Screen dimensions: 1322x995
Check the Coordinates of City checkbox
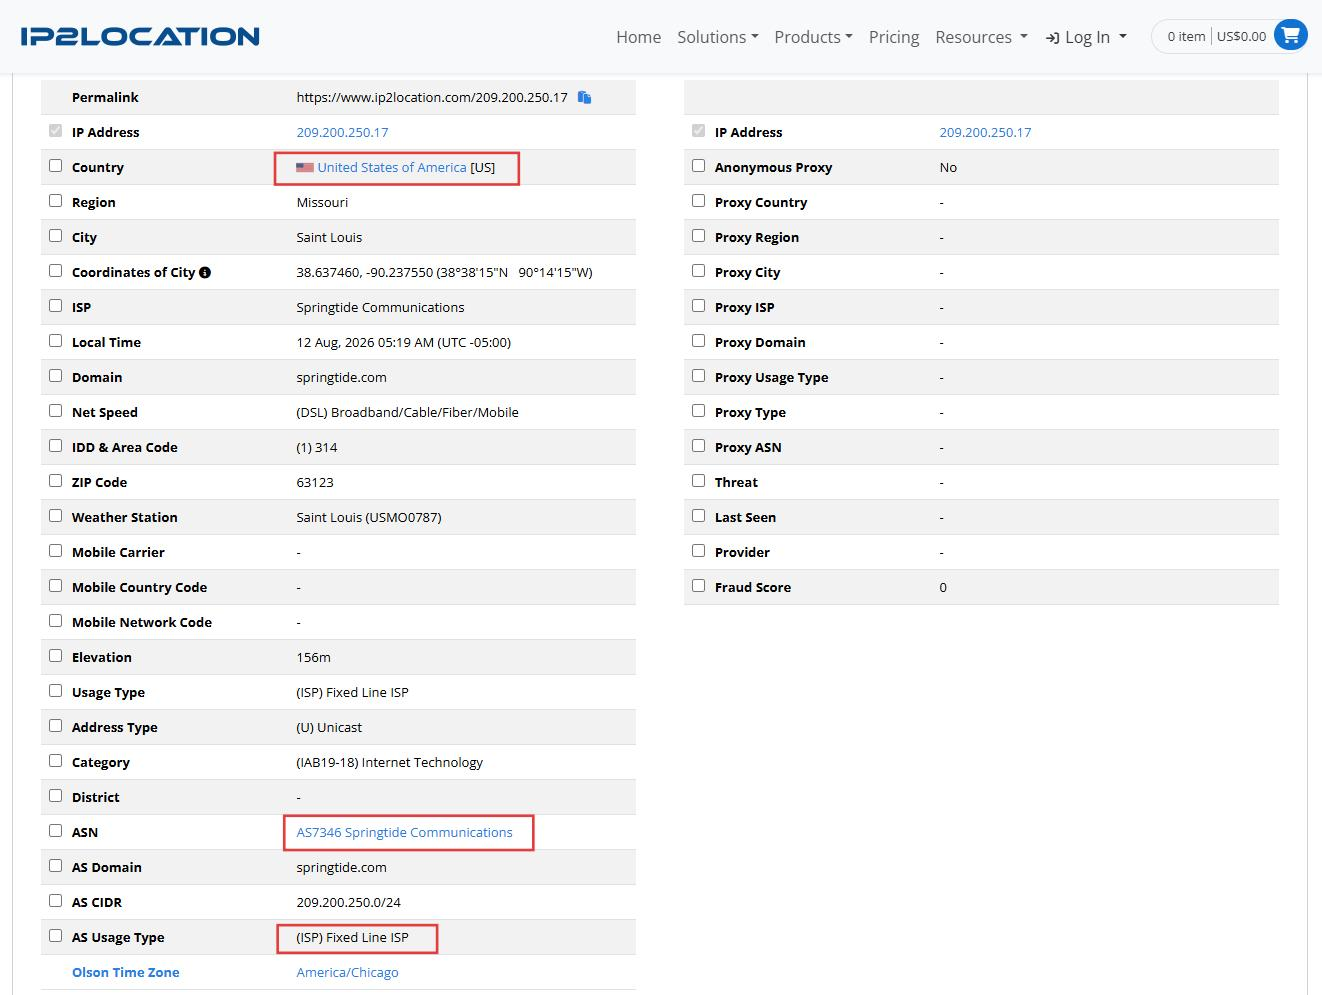[56, 271]
